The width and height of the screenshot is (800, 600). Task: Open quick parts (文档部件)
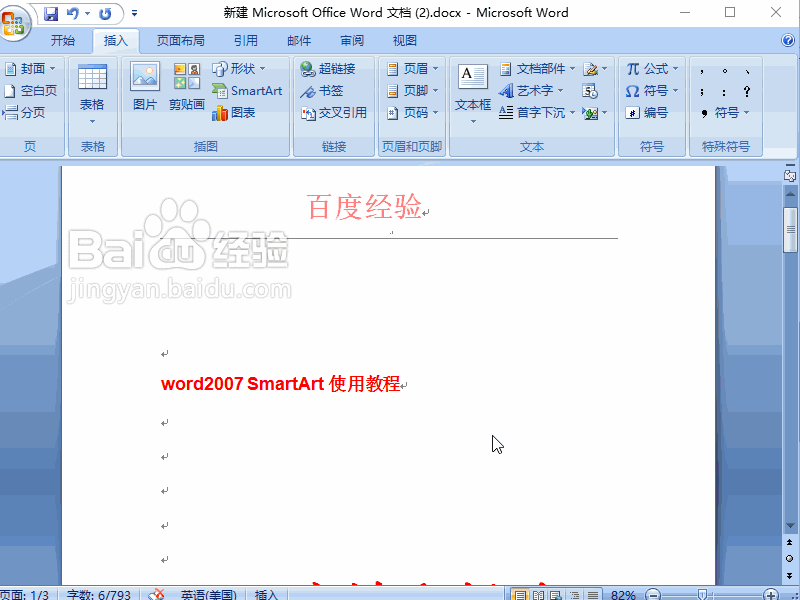538,68
